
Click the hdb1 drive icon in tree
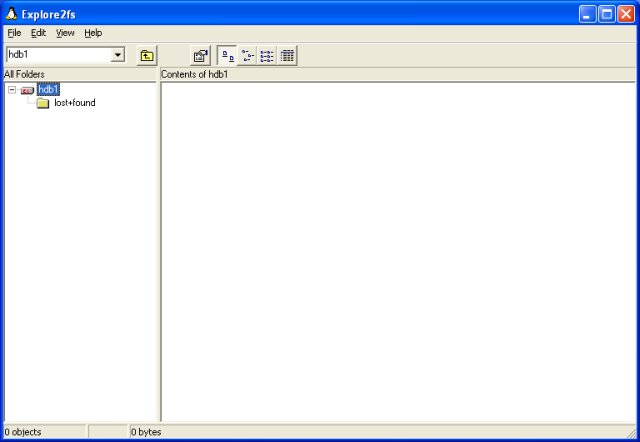(x=27, y=90)
